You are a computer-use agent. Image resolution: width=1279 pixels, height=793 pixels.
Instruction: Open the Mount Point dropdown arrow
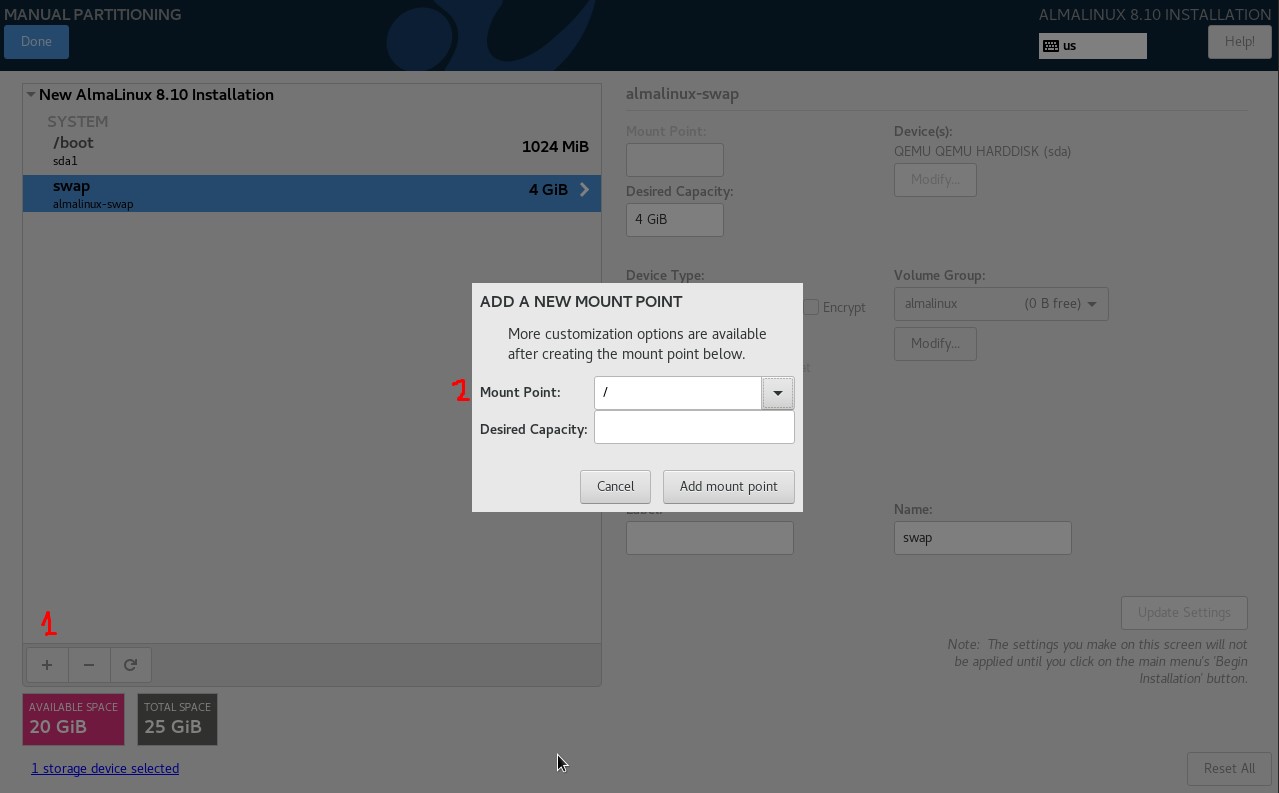coord(777,393)
